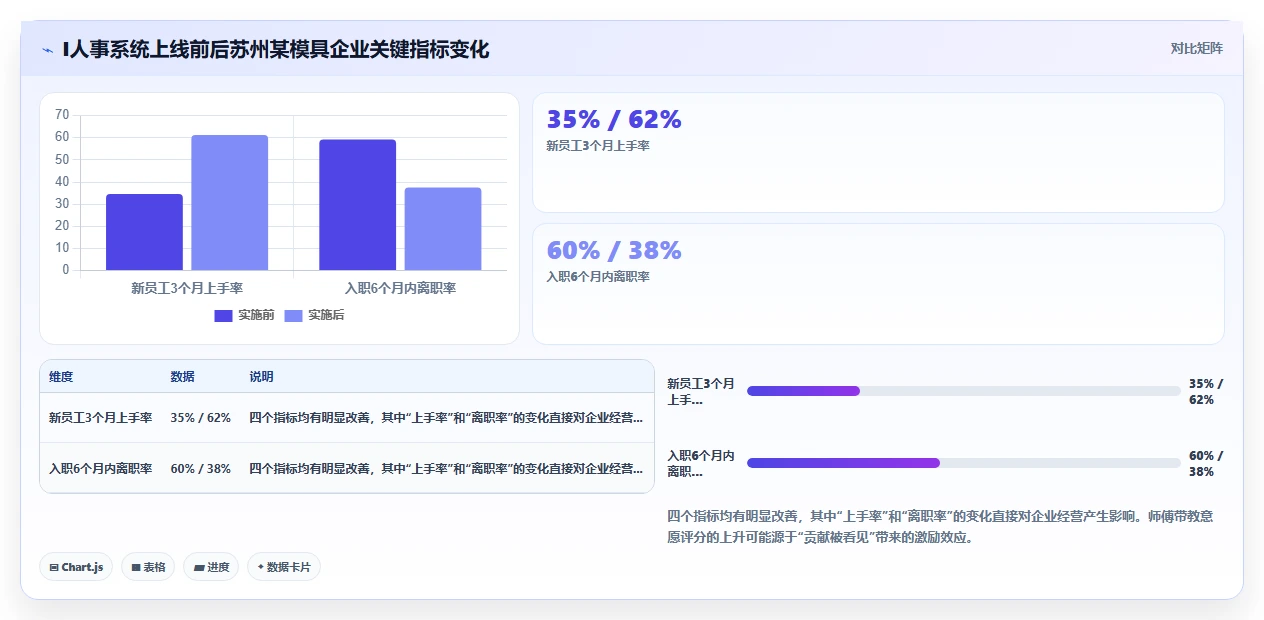Click the 60% / 38% table cell
This screenshot has height=620, width=1264.
(201, 468)
